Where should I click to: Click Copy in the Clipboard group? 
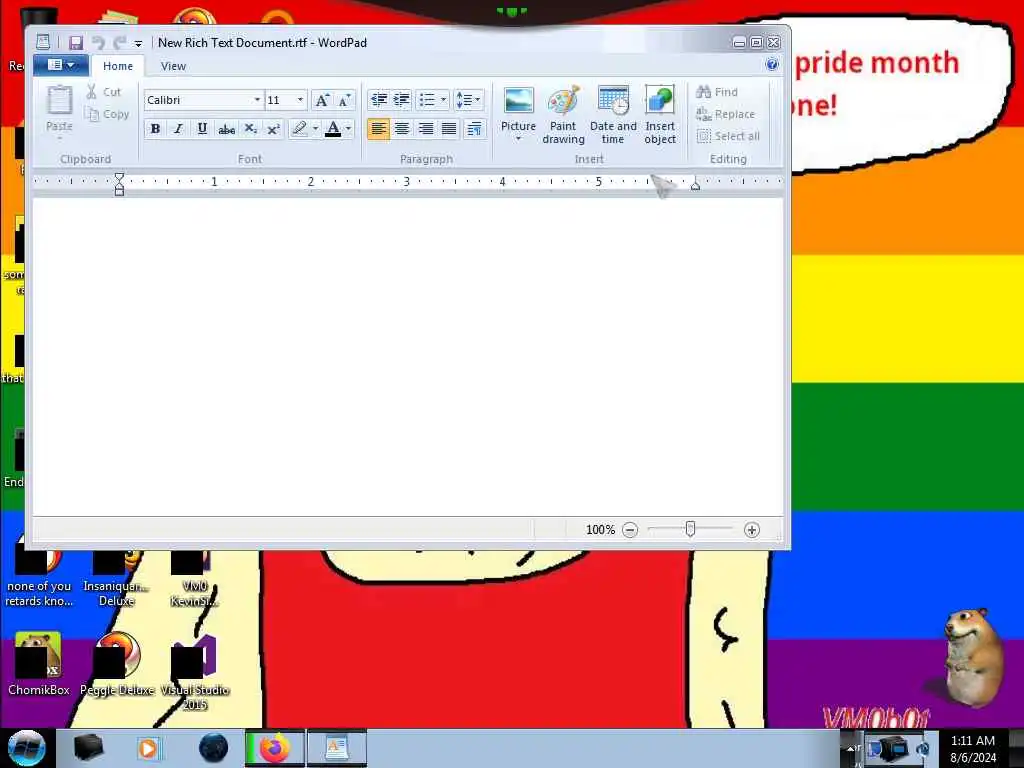point(107,114)
